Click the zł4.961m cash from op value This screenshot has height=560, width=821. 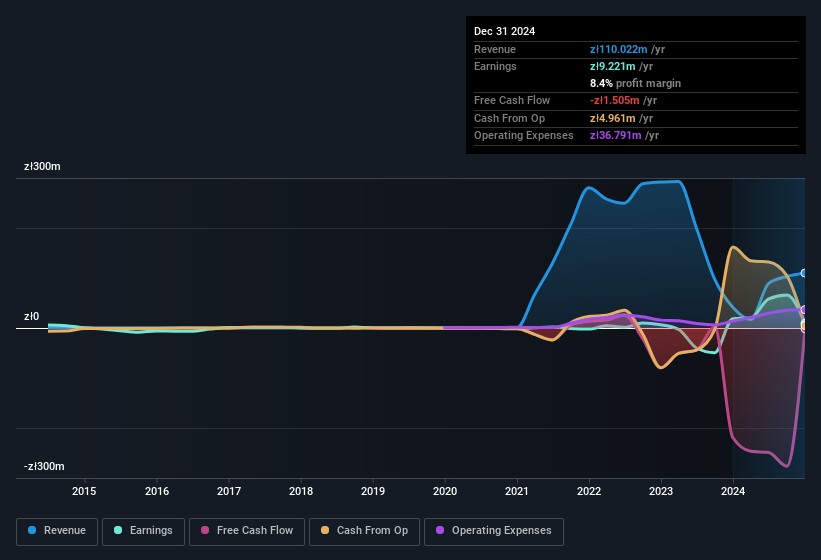coord(613,118)
